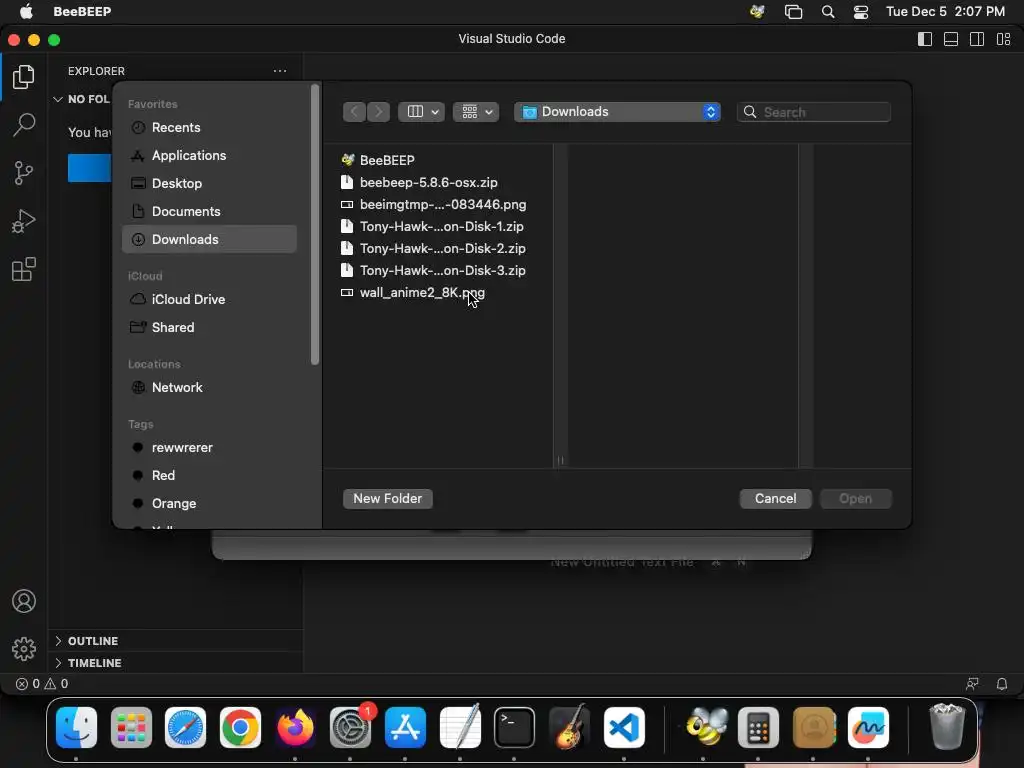Image resolution: width=1024 pixels, height=768 pixels.
Task: Click sidebar scrollbar in file dialog
Action: tap(315, 224)
